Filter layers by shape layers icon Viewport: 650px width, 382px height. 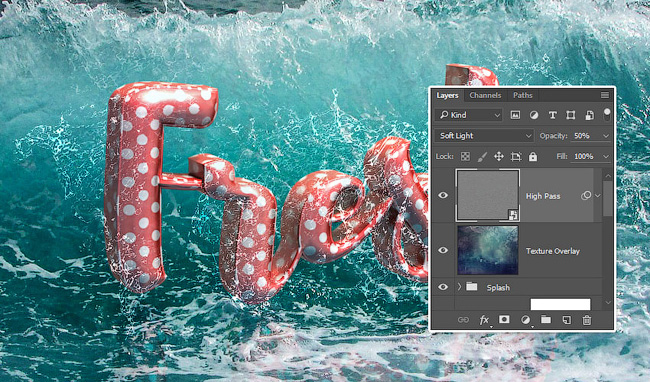click(x=571, y=115)
